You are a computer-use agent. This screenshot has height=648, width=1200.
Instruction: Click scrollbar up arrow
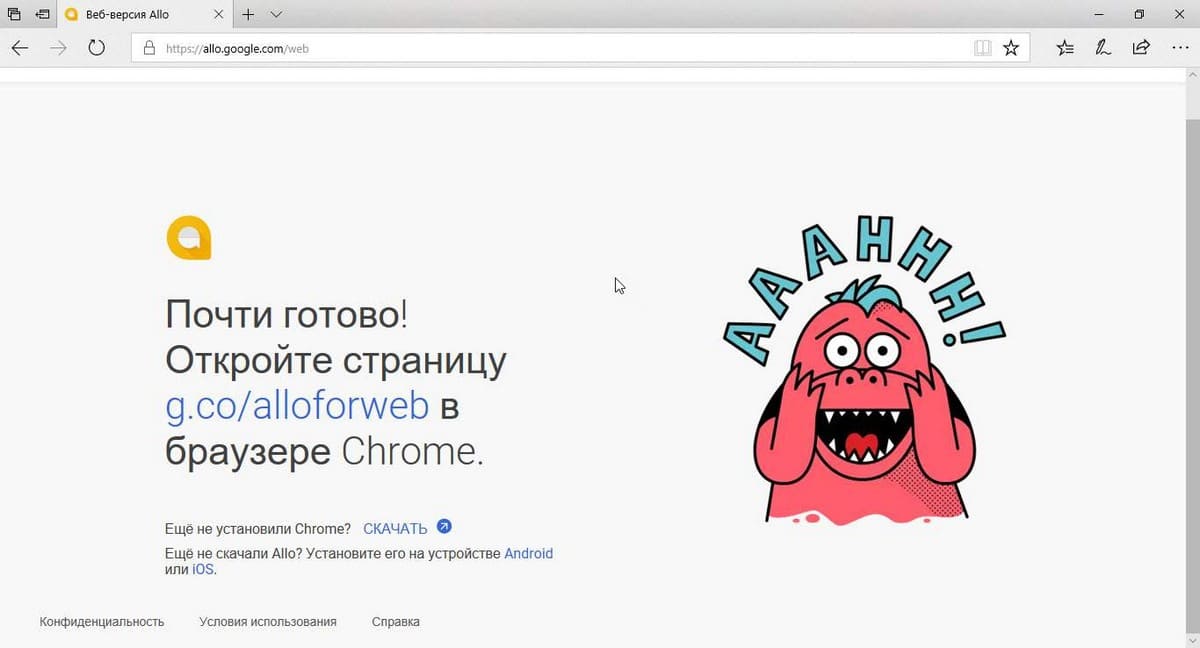coord(1192,76)
